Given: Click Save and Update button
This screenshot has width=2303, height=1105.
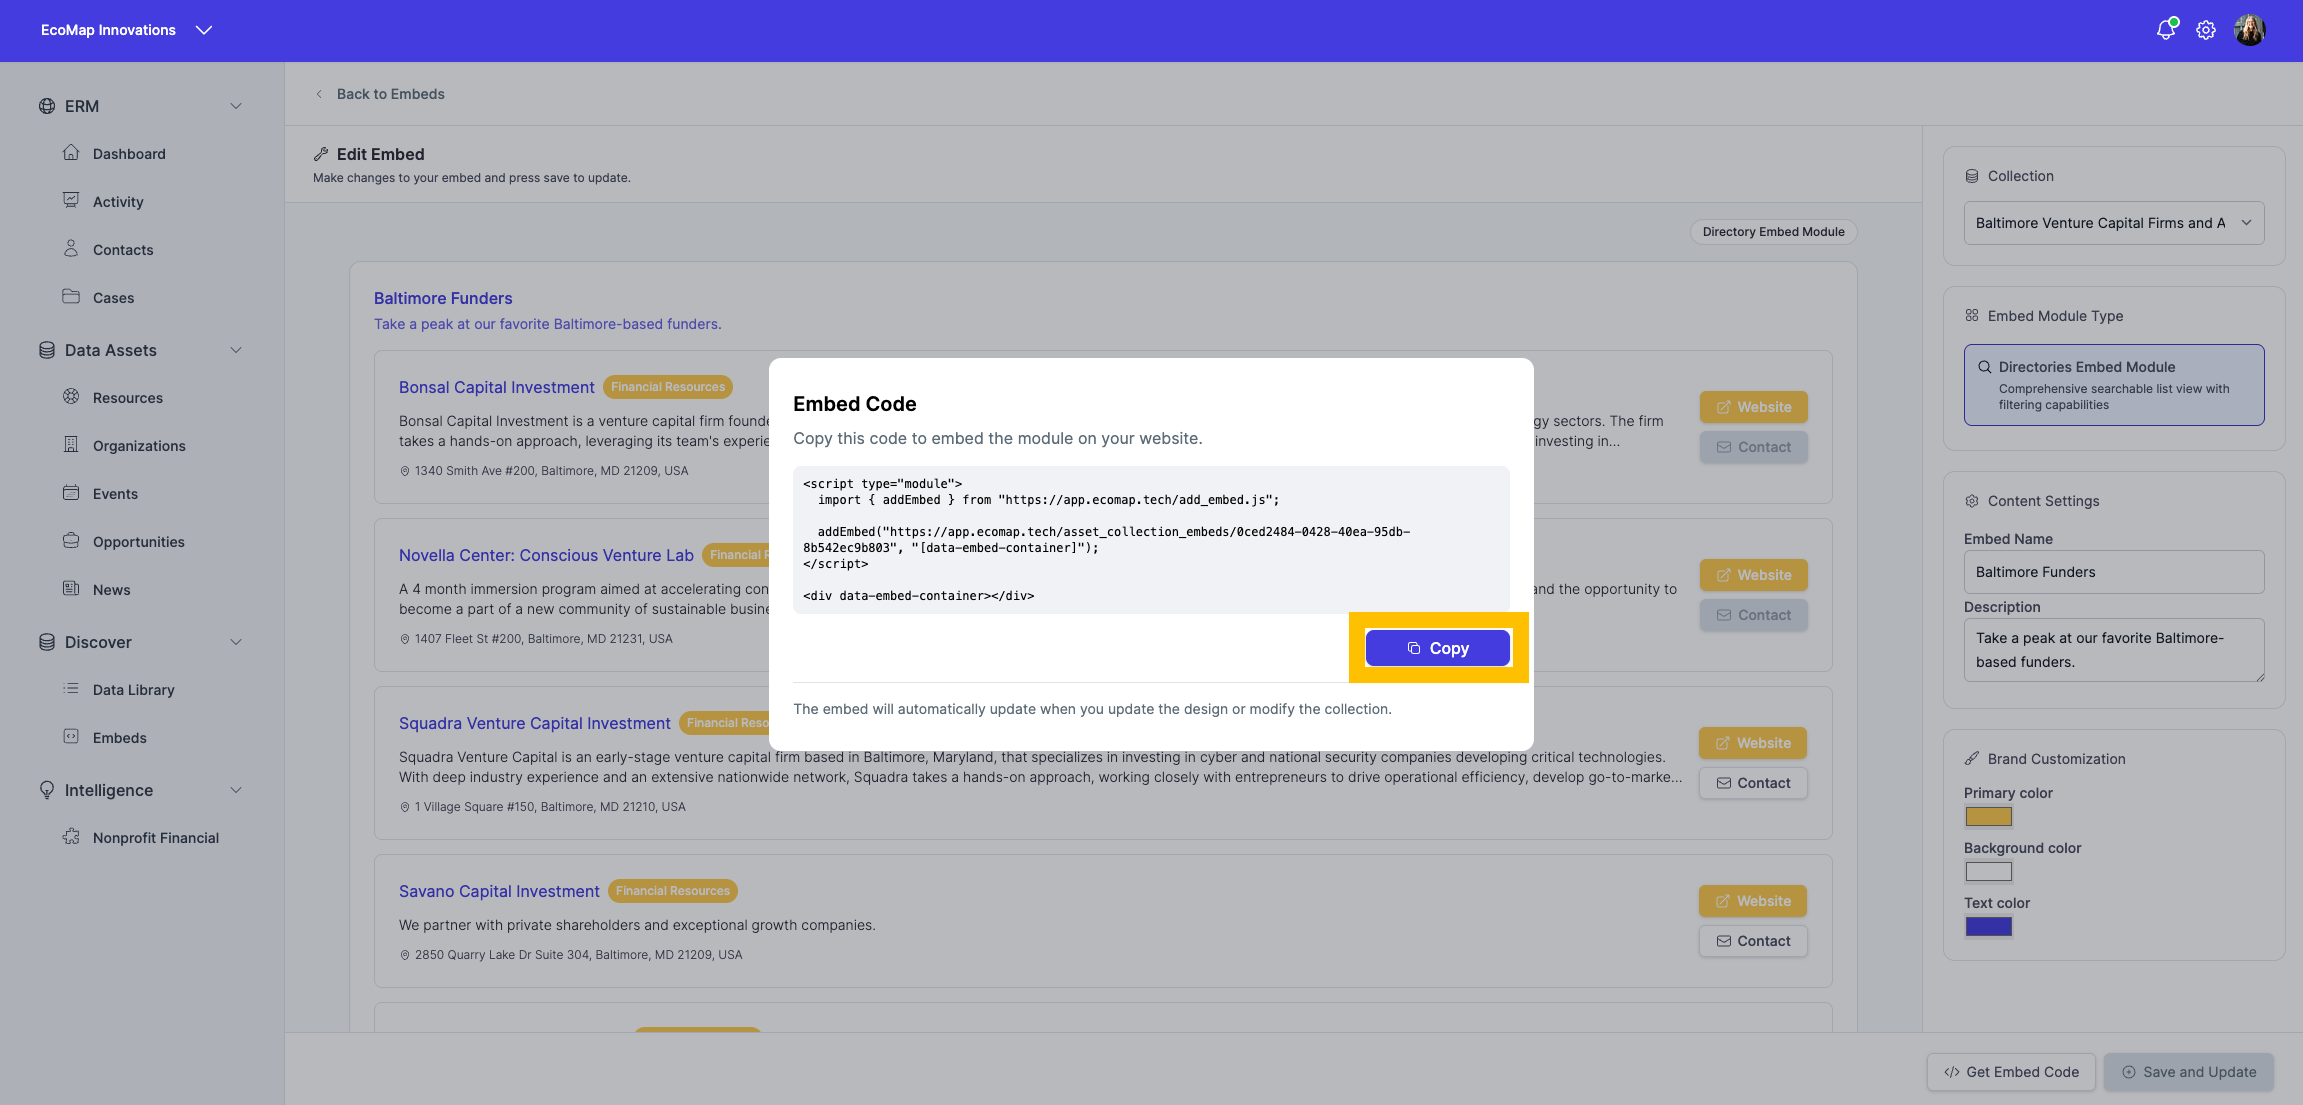Looking at the screenshot, I should tap(2189, 1072).
